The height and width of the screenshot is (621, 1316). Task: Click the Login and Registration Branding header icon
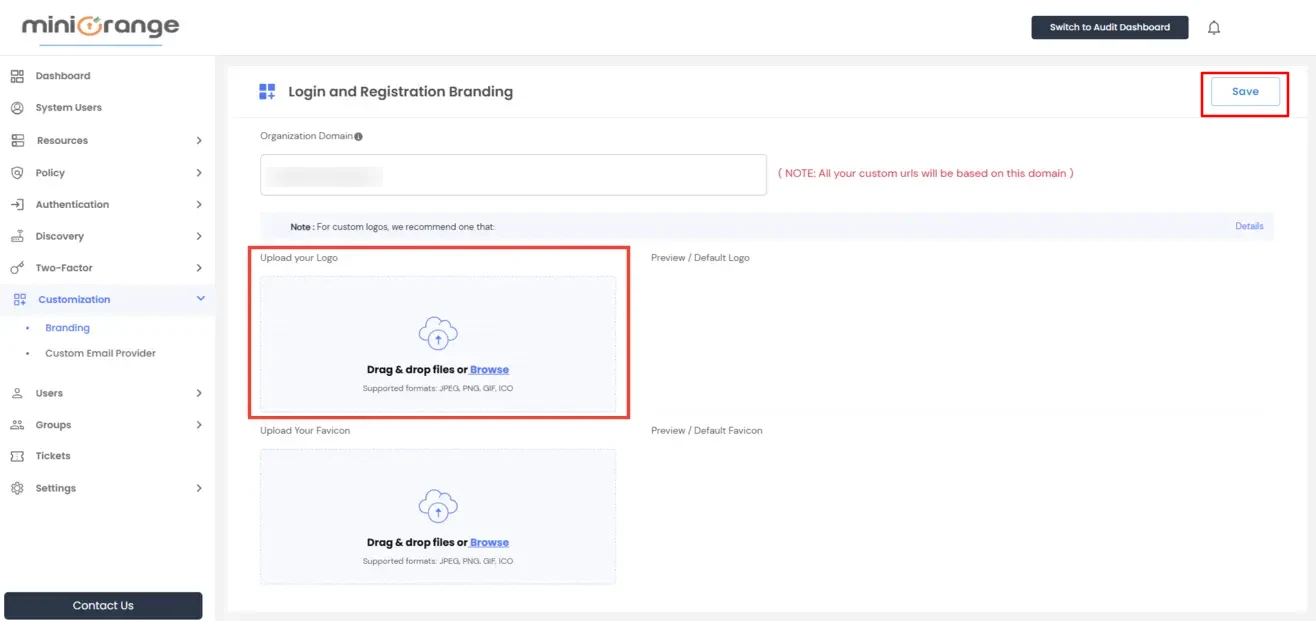[x=266, y=91]
